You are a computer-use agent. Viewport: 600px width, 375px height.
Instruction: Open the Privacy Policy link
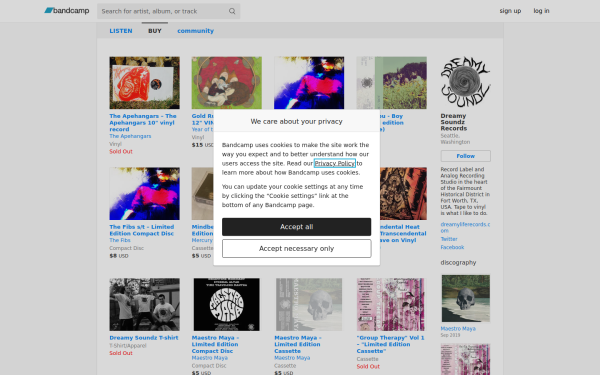pyautogui.click(x=334, y=163)
